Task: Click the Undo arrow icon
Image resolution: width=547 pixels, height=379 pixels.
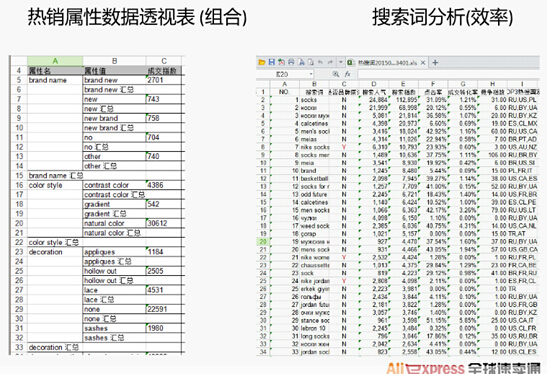Action: coord(321,62)
